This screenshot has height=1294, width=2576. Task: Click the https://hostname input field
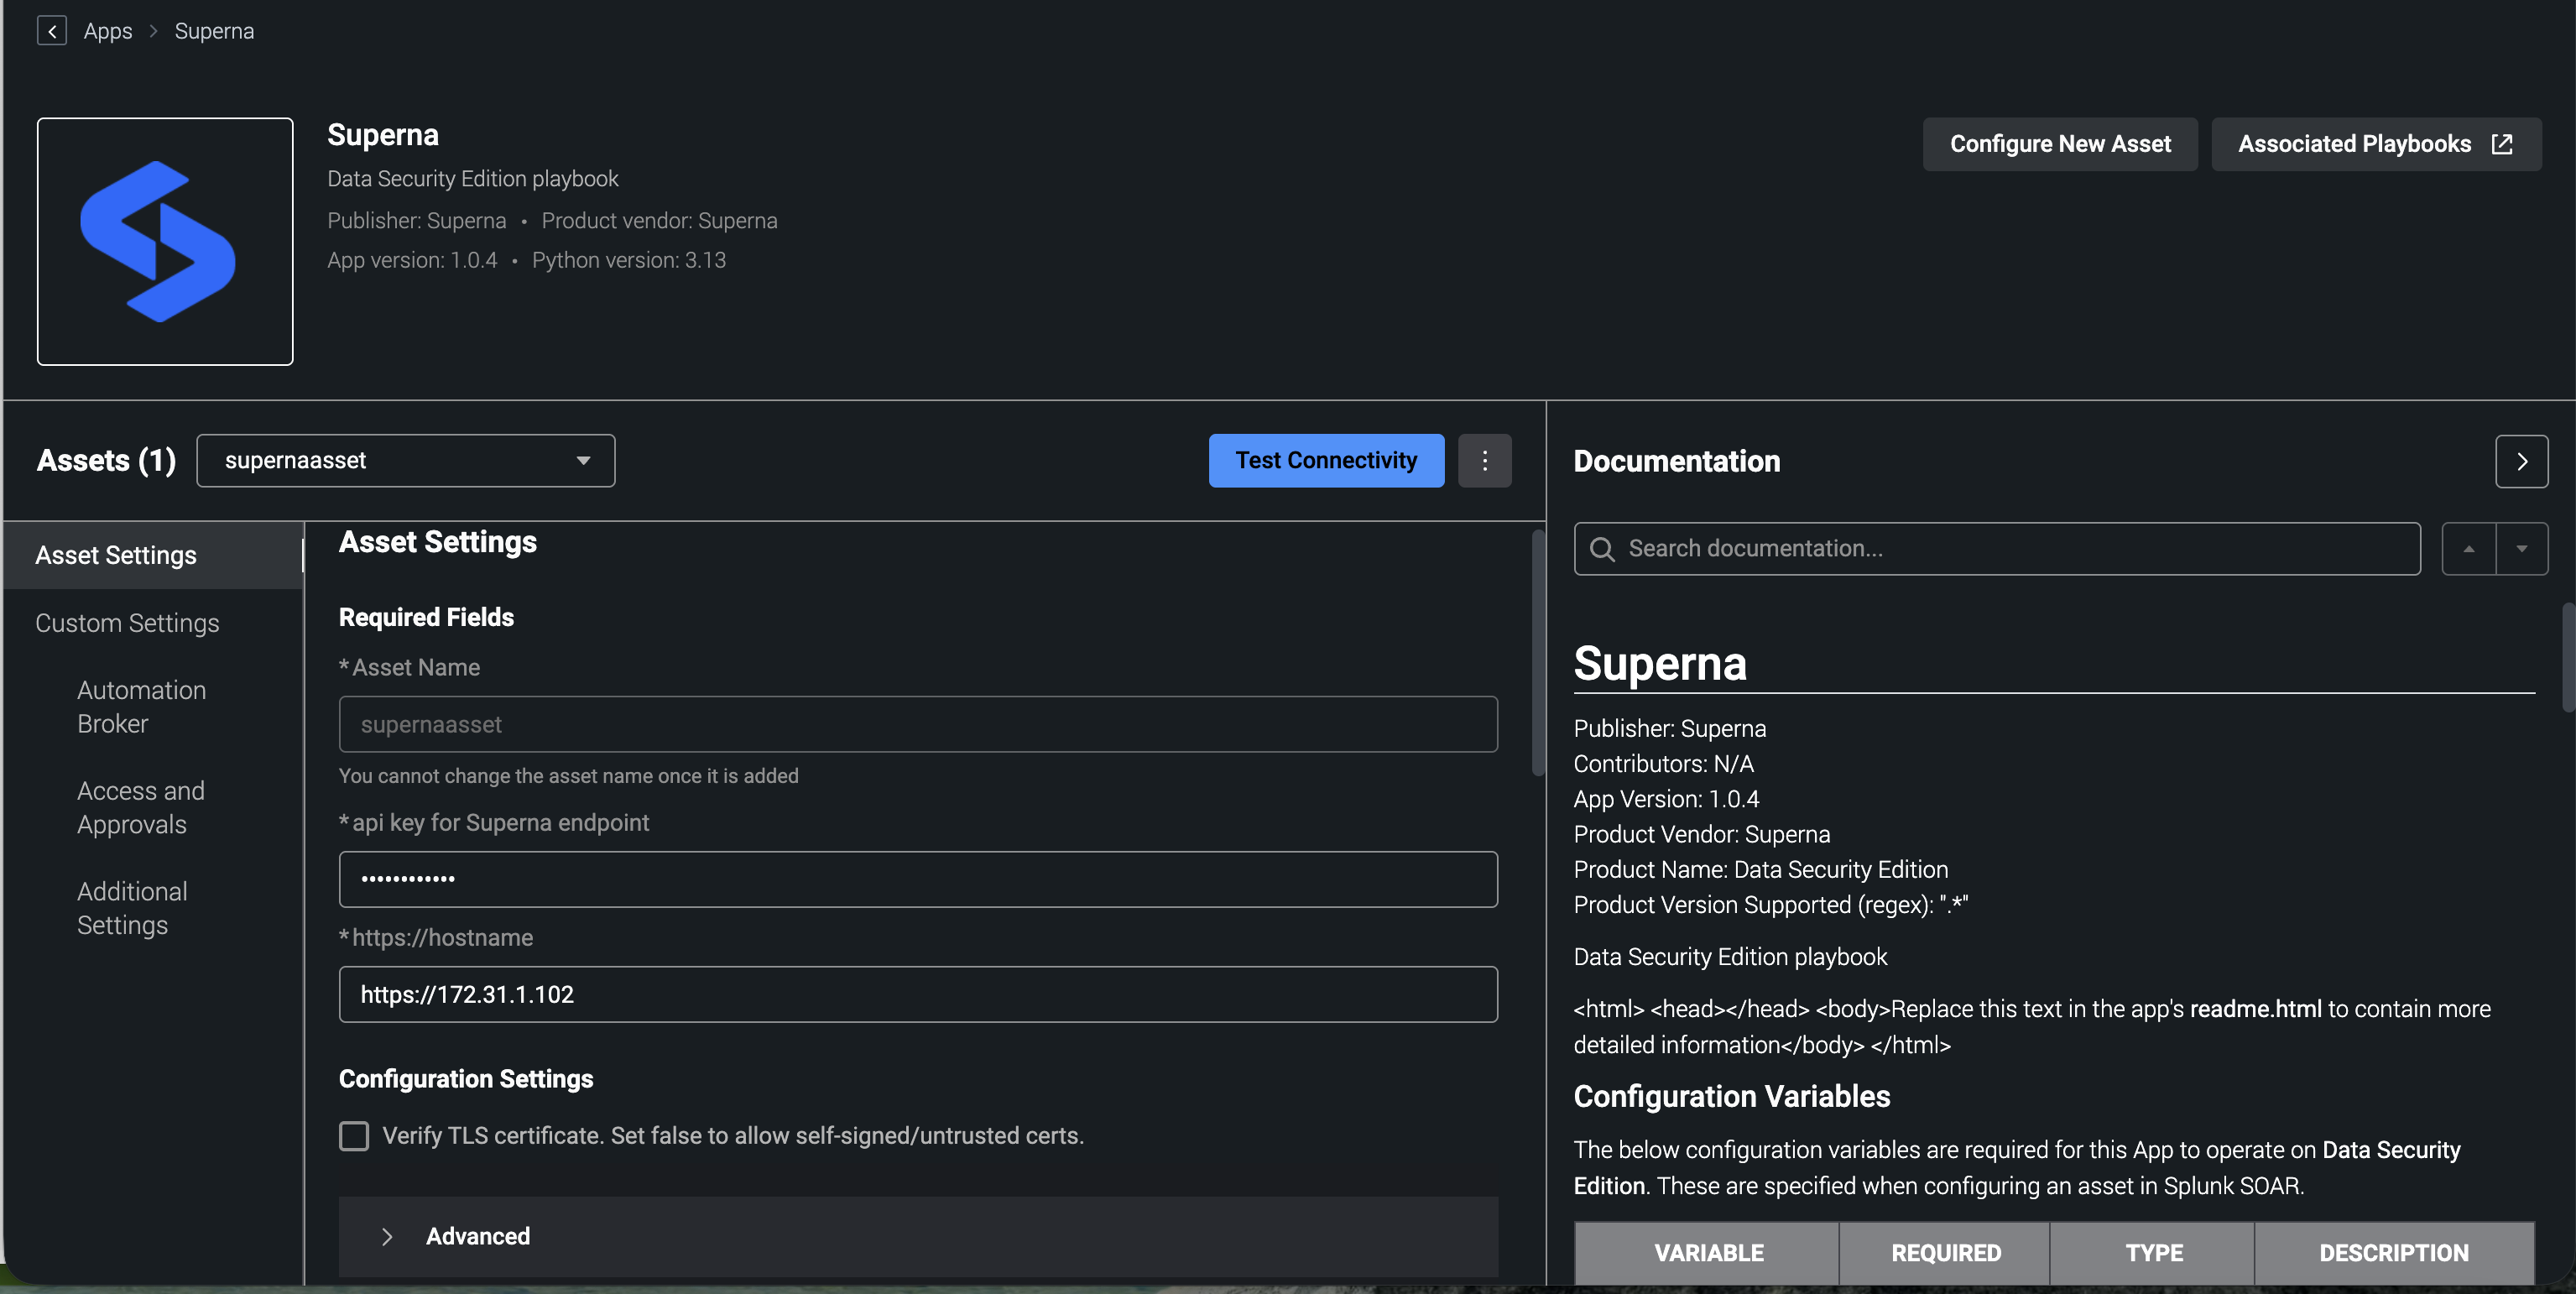click(917, 994)
